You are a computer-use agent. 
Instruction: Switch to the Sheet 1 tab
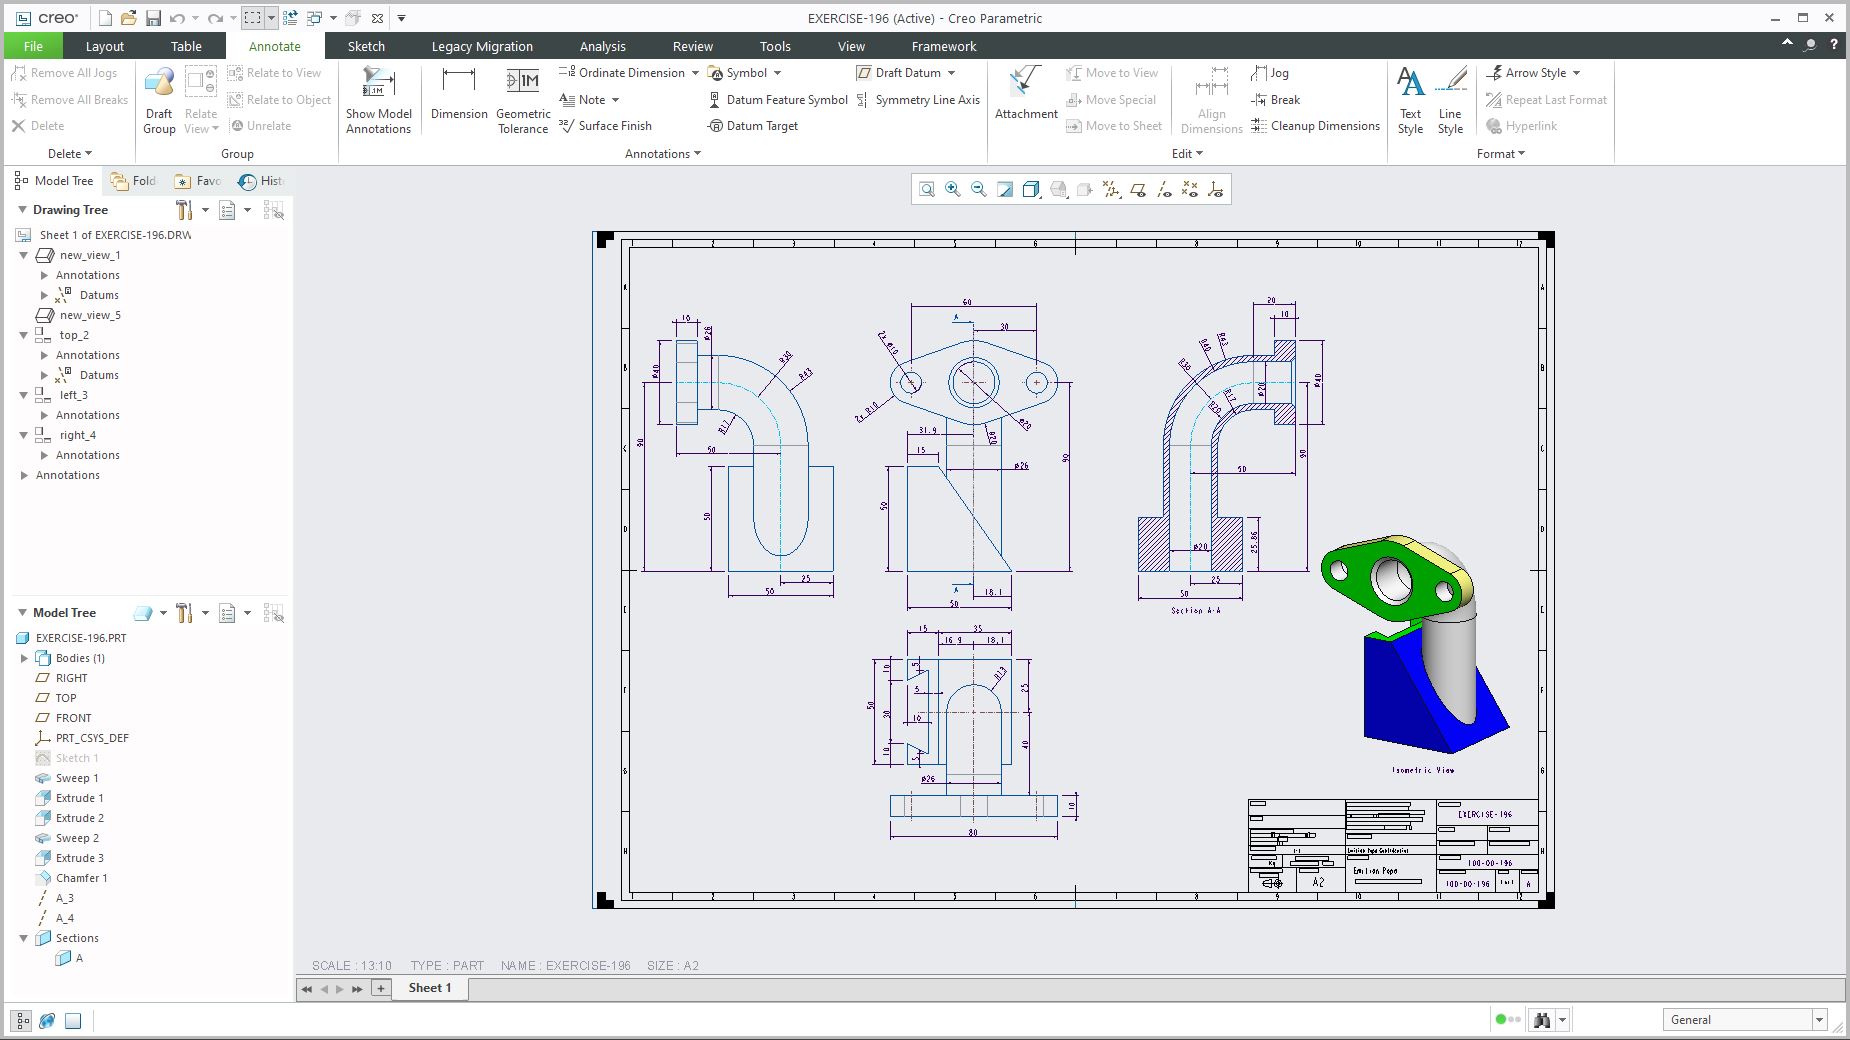(430, 988)
